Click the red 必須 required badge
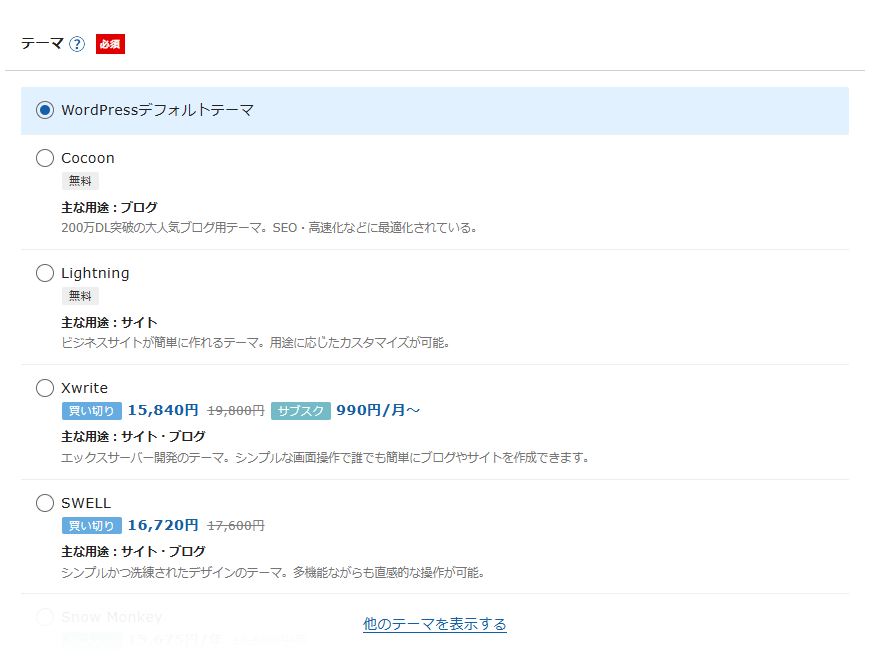 pos(110,44)
